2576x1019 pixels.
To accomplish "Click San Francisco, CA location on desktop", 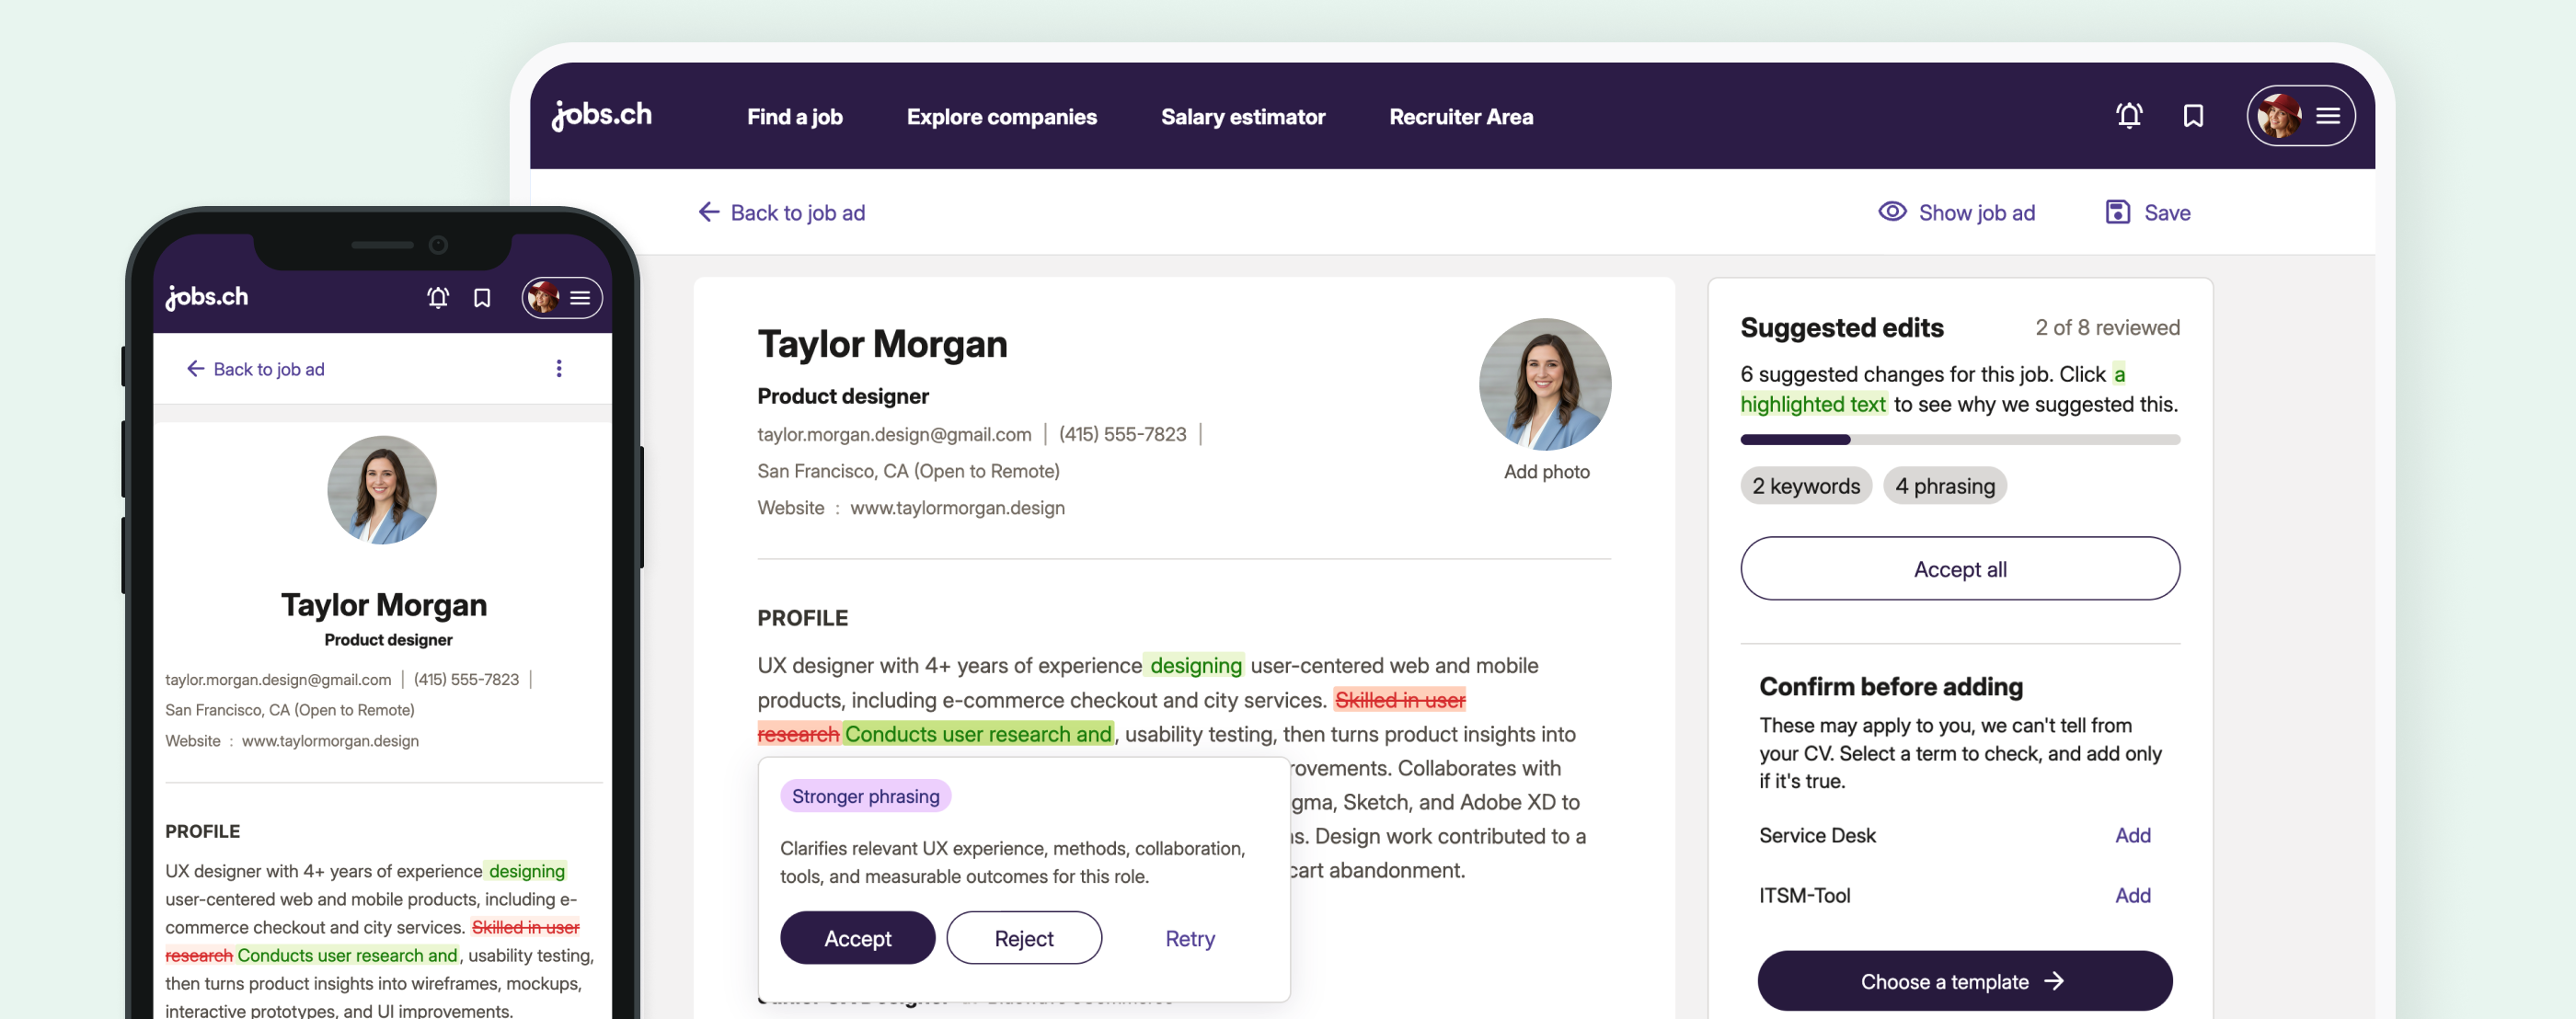I will (908, 471).
